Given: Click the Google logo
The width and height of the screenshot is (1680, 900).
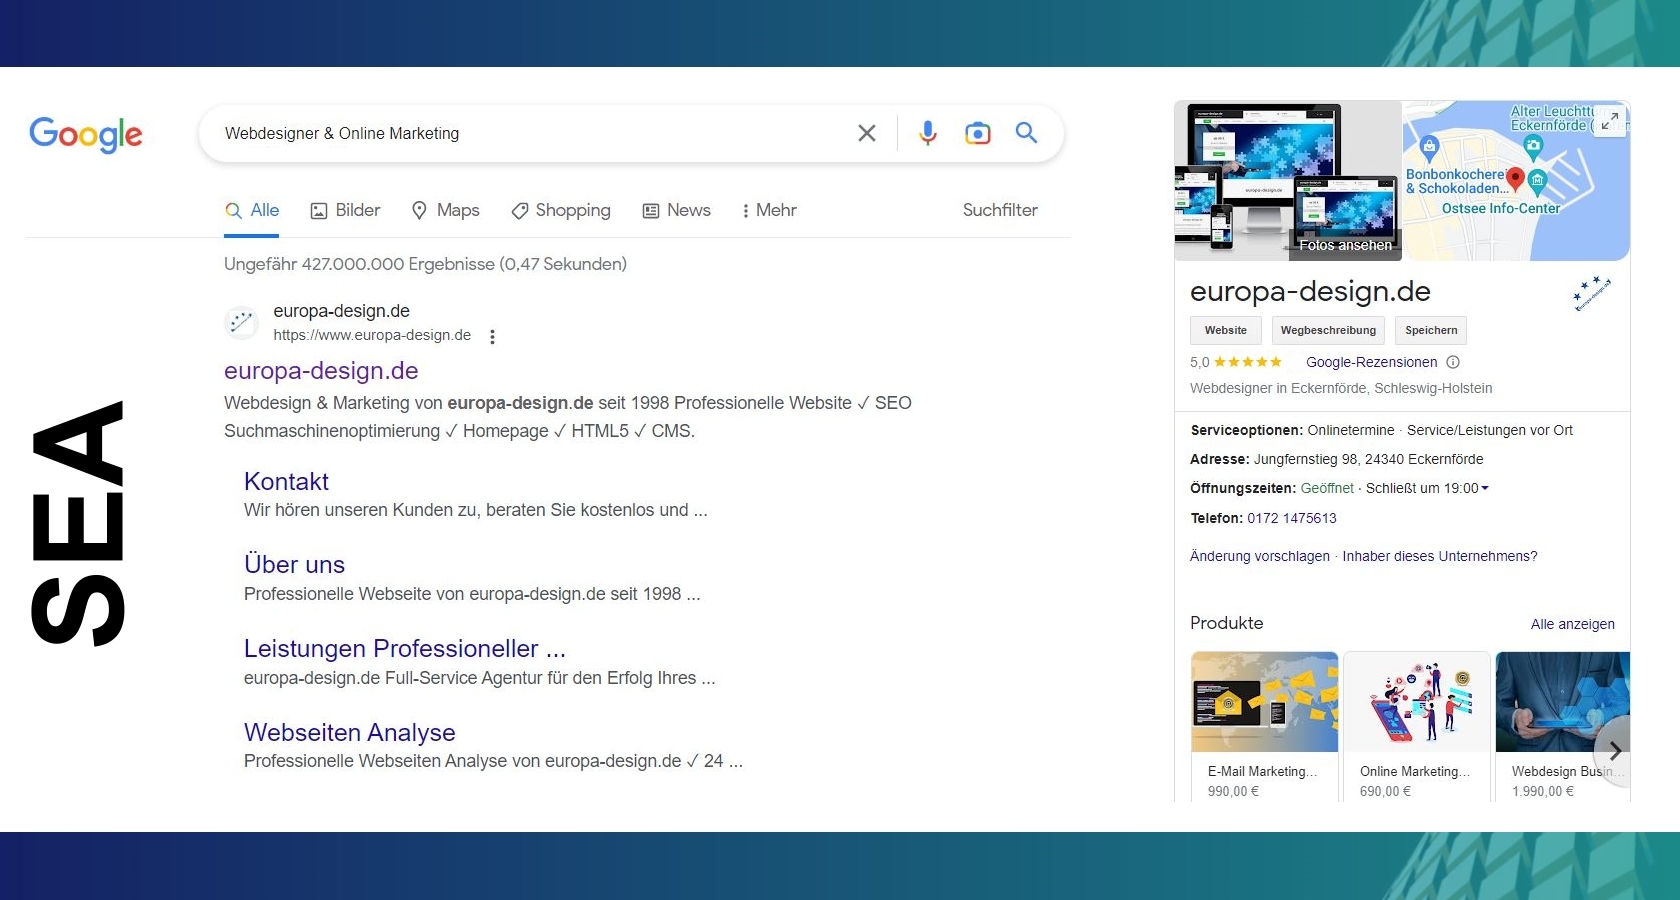Looking at the screenshot, I should pyautogui.click(x=86, y=134).
